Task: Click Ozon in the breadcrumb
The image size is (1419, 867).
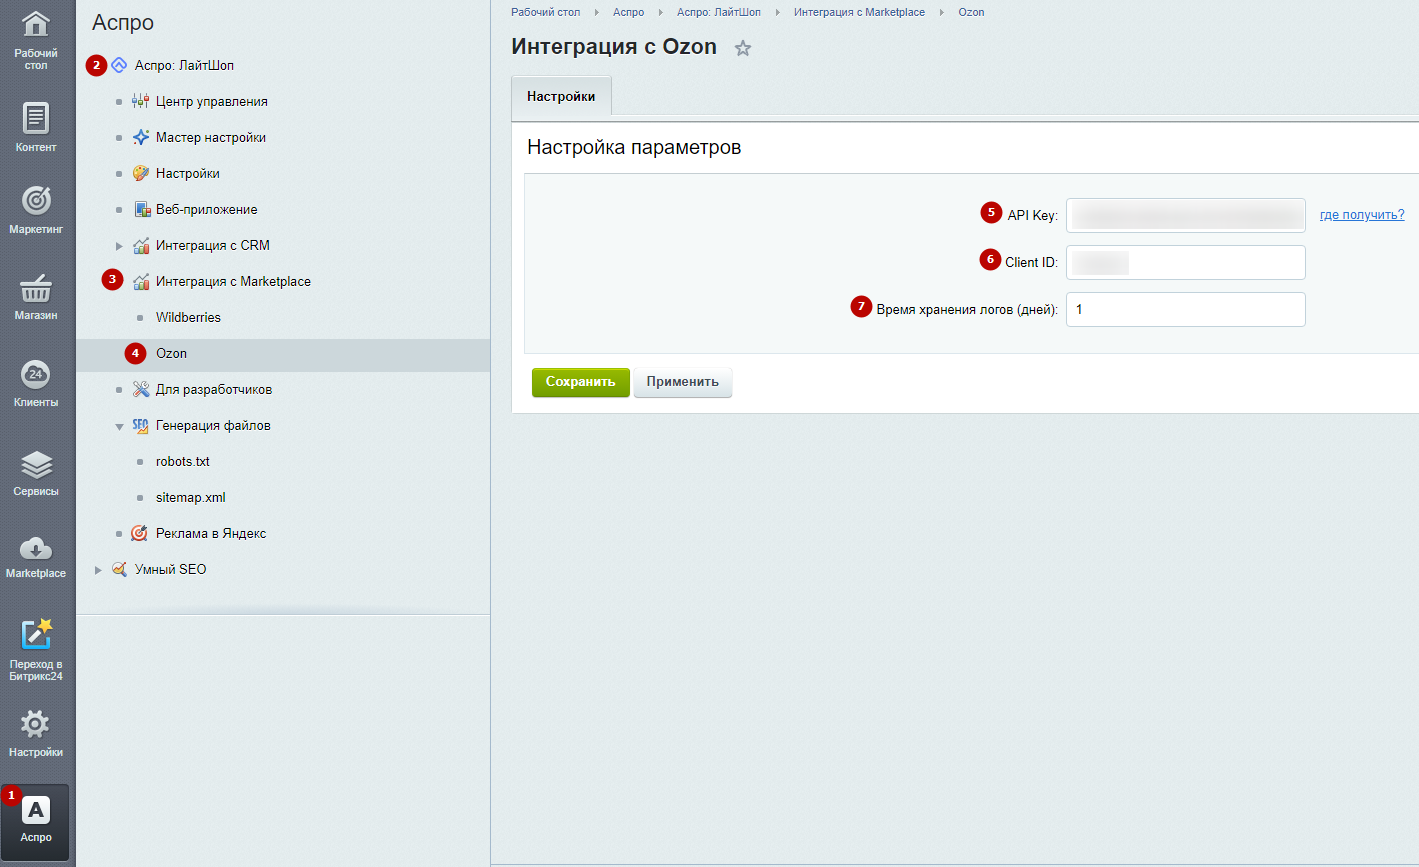Action: click(x=971, y=12)
